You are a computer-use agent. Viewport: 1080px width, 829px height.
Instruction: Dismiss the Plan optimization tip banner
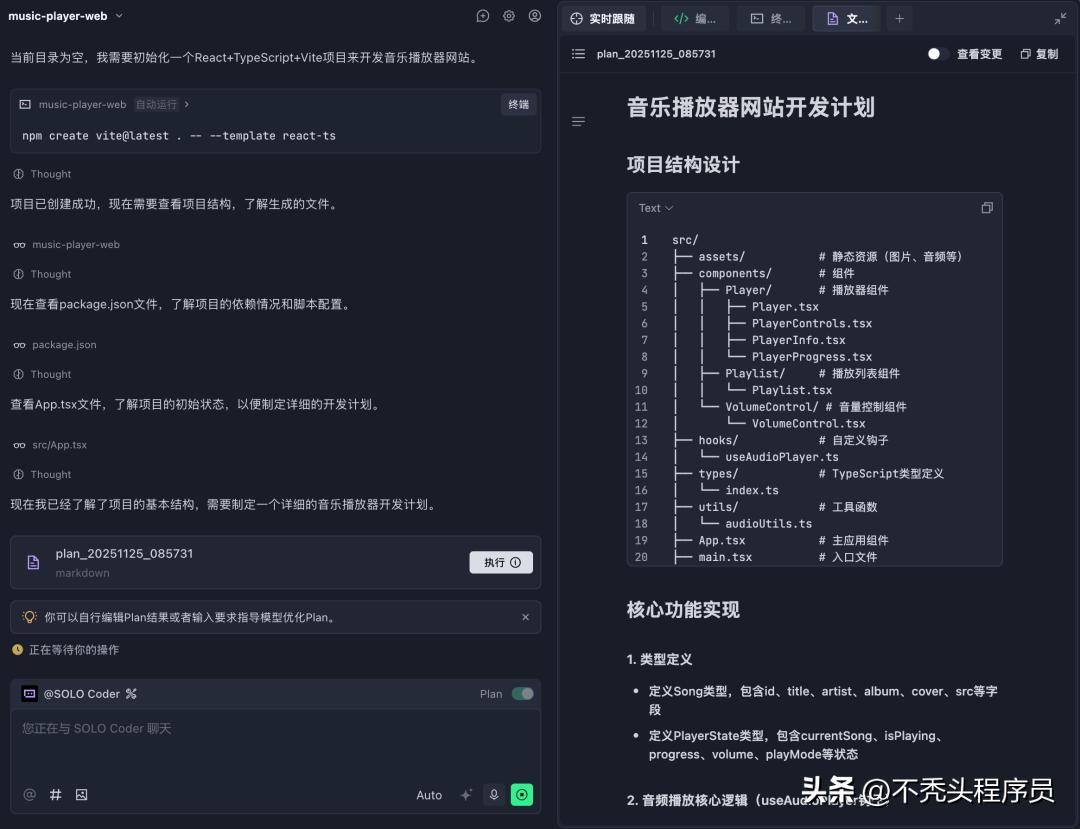click(525, 616)
